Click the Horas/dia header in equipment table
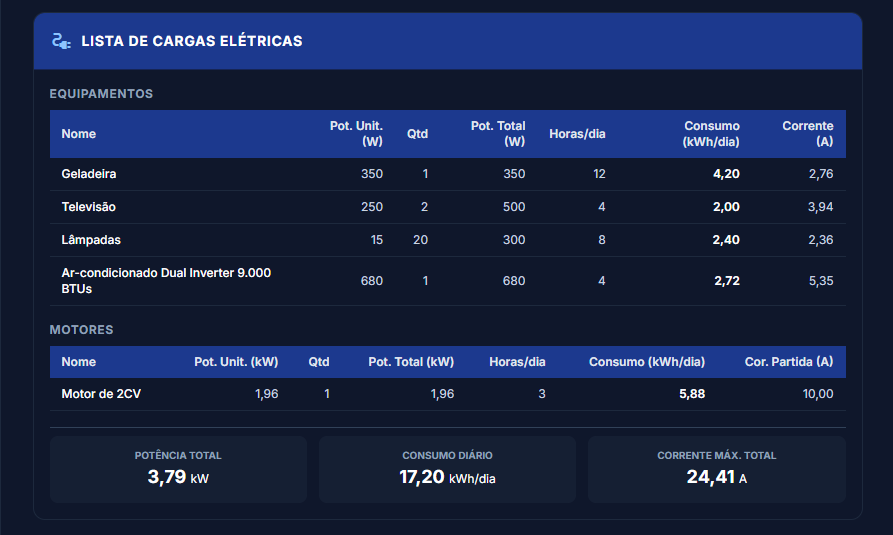This screenshot has width=893, height=535. point(577,134)
